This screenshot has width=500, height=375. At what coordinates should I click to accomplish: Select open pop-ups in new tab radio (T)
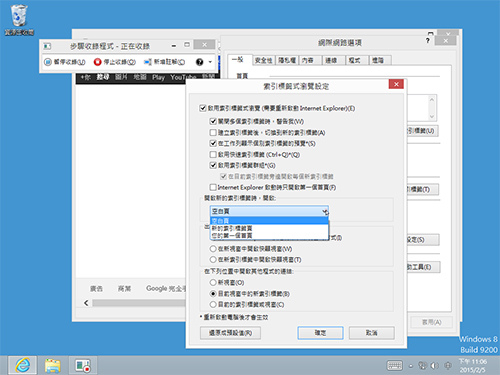click(x=213, y=259)
